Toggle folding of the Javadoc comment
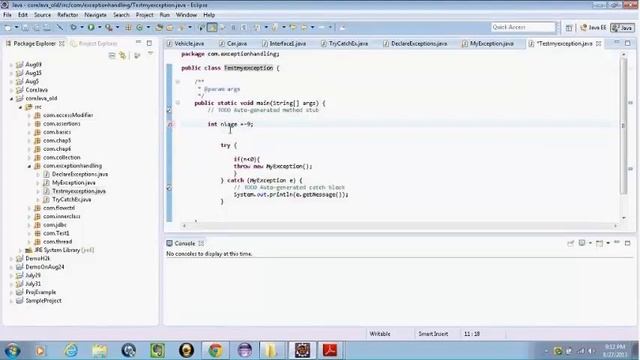This screenshot has width=640, height=360. (x=178, y=82)
